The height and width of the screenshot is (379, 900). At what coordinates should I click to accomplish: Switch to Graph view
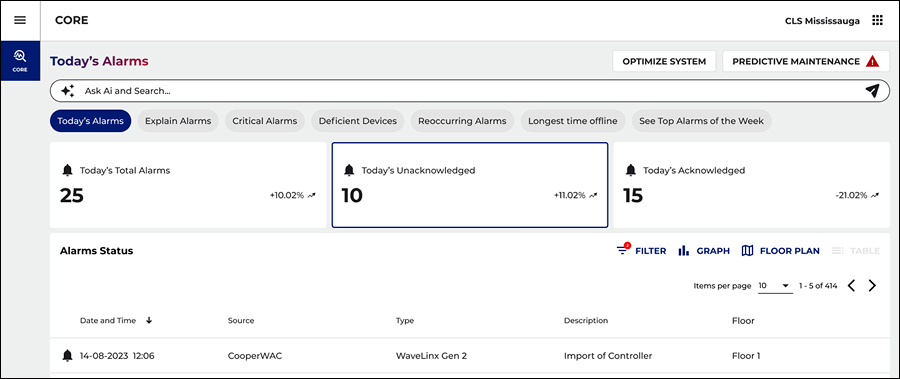pos(704,251)
